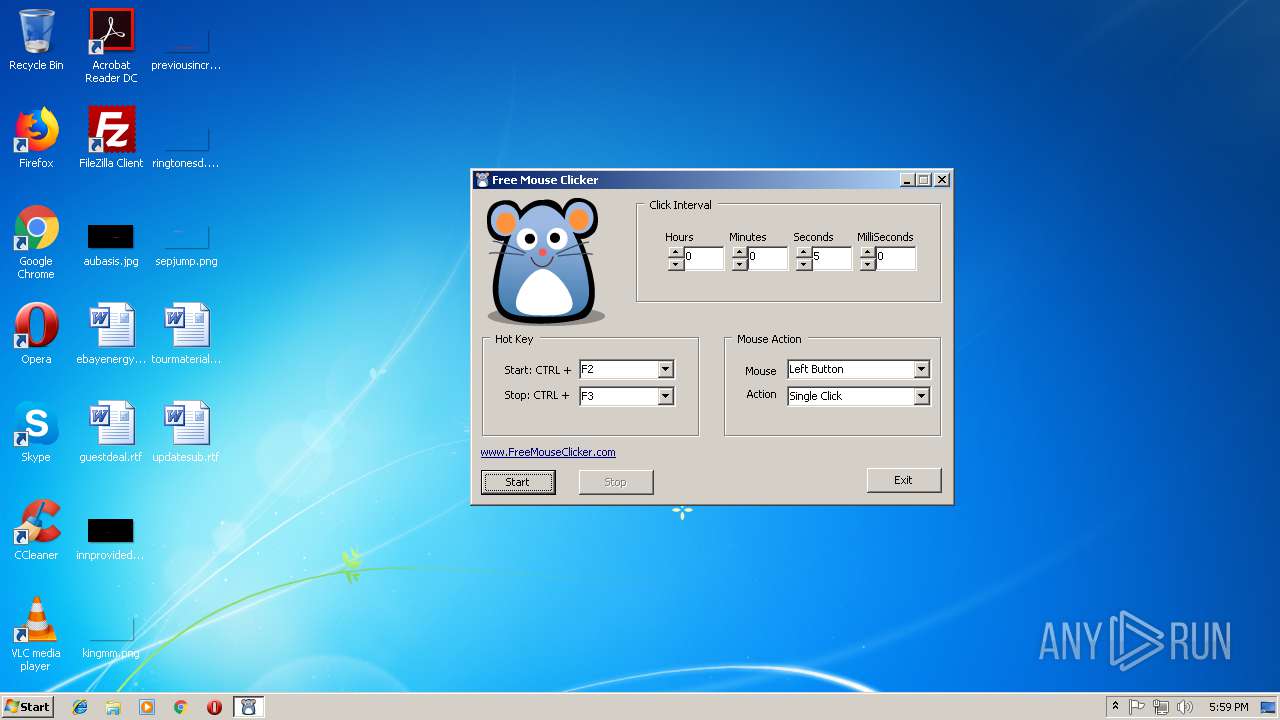This screenshot has width=1280, height=720.
Task: Select the previousincr desktop file
Action: (186, 46)
